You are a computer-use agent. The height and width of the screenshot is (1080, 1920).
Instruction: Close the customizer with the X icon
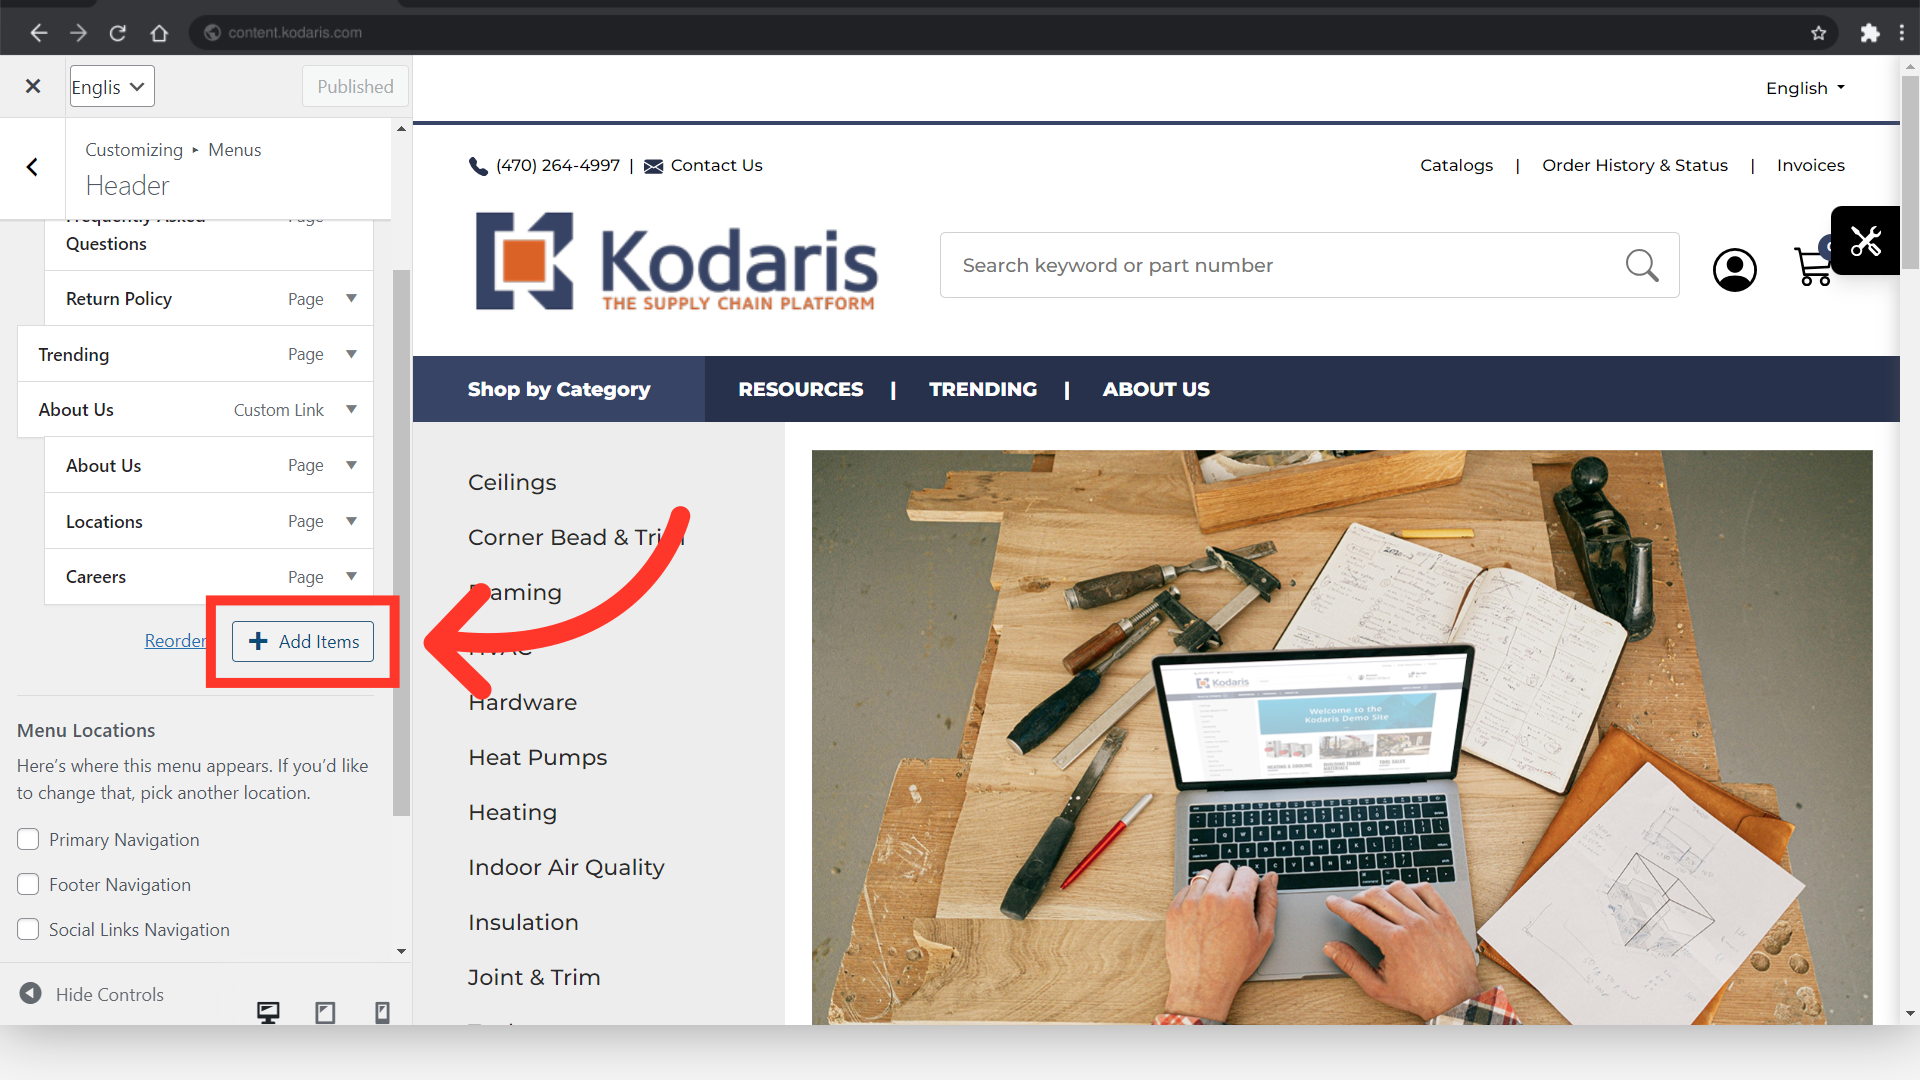[33, 86]
